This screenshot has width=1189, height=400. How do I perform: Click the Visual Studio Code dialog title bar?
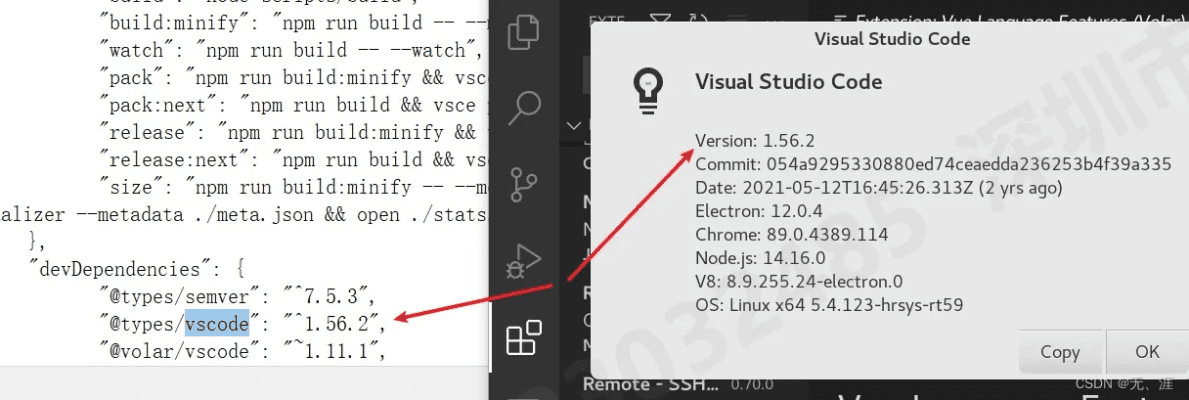tap(892, 39)
